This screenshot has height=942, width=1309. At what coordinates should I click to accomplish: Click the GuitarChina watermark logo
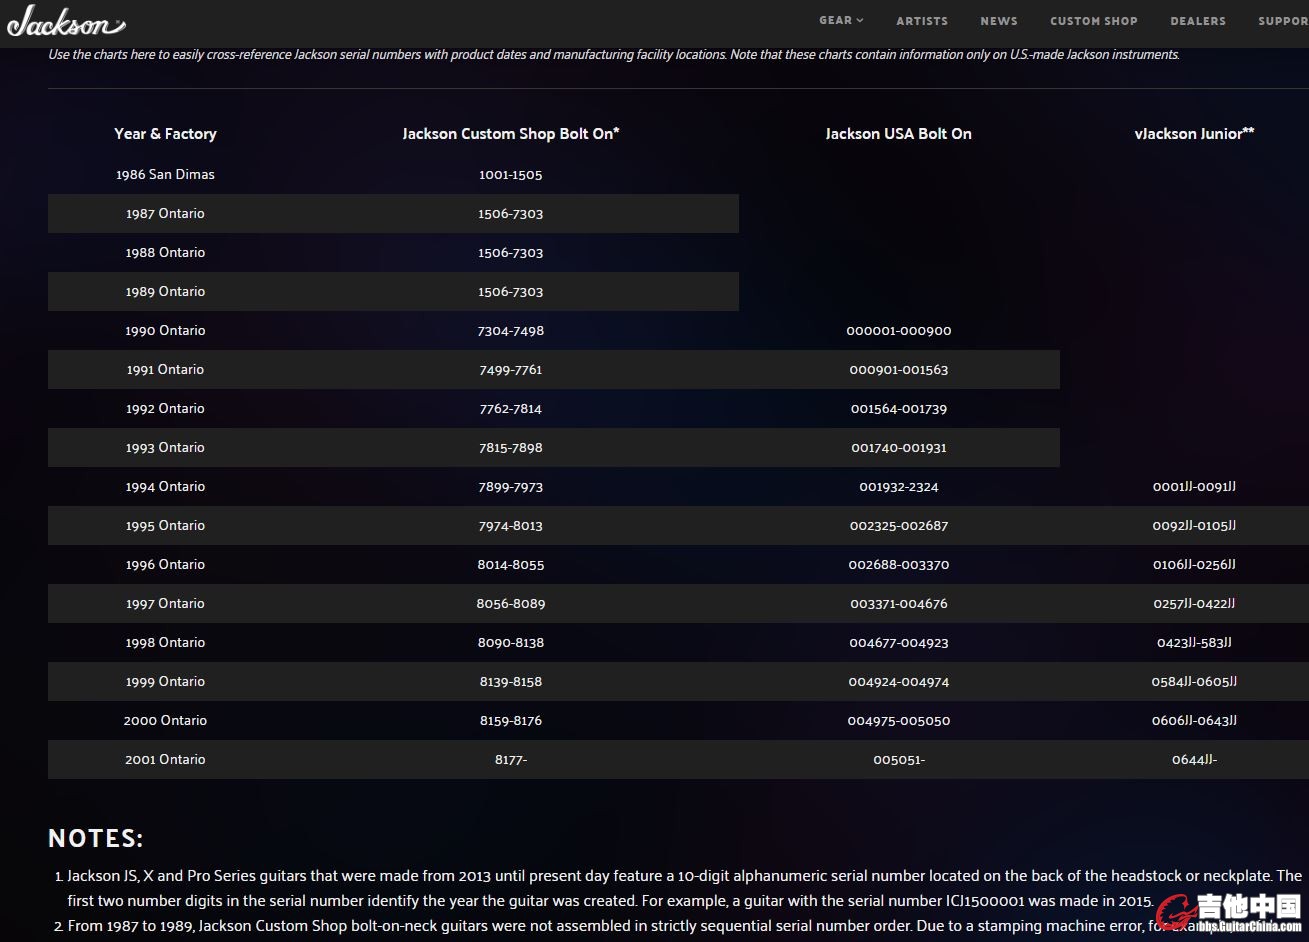tap(1230, 912)
